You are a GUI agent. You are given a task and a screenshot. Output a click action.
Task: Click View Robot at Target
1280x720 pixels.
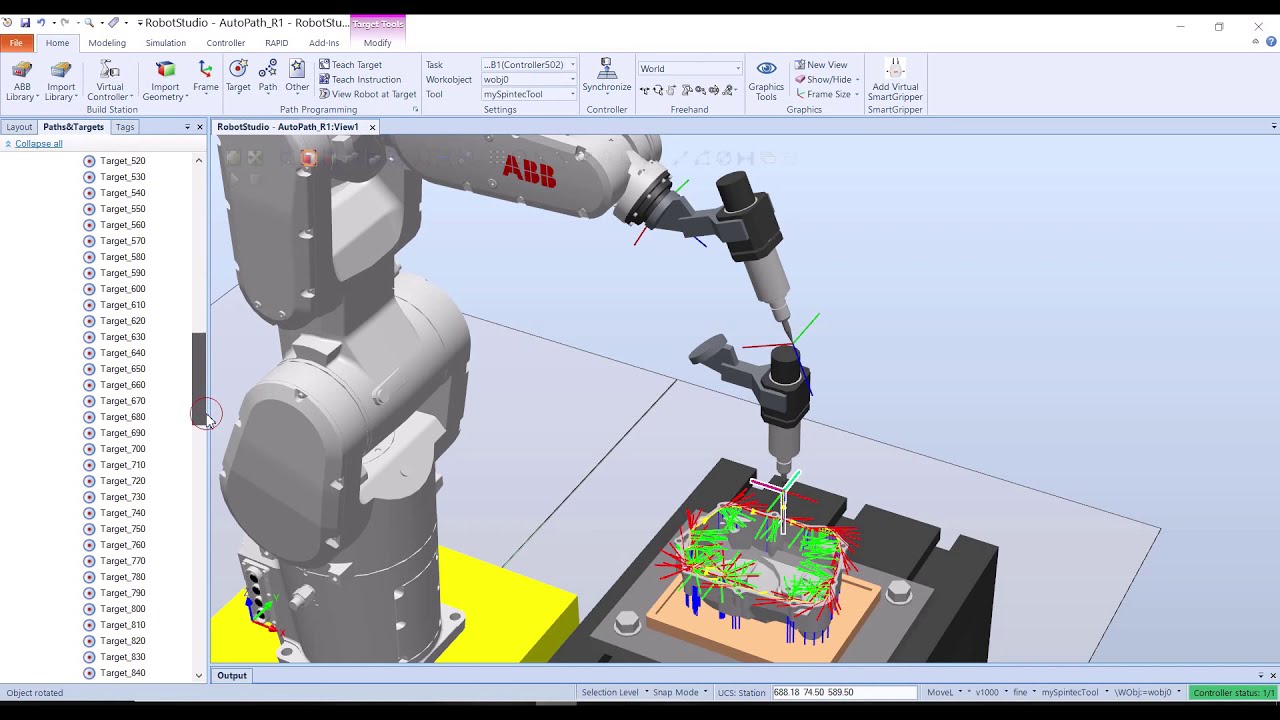coord(367,94)
